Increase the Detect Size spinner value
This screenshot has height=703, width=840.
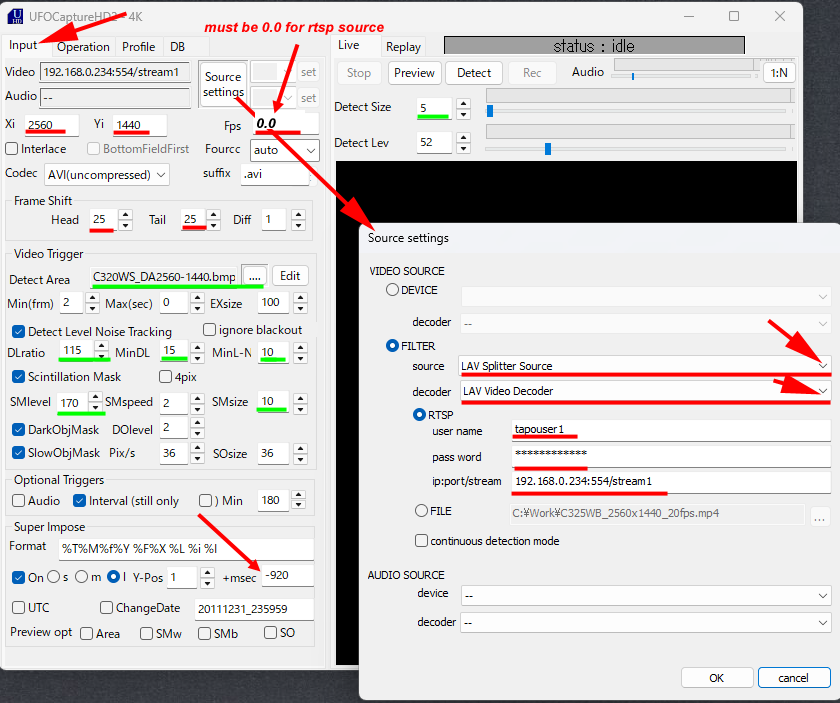[x=461, y=102]
